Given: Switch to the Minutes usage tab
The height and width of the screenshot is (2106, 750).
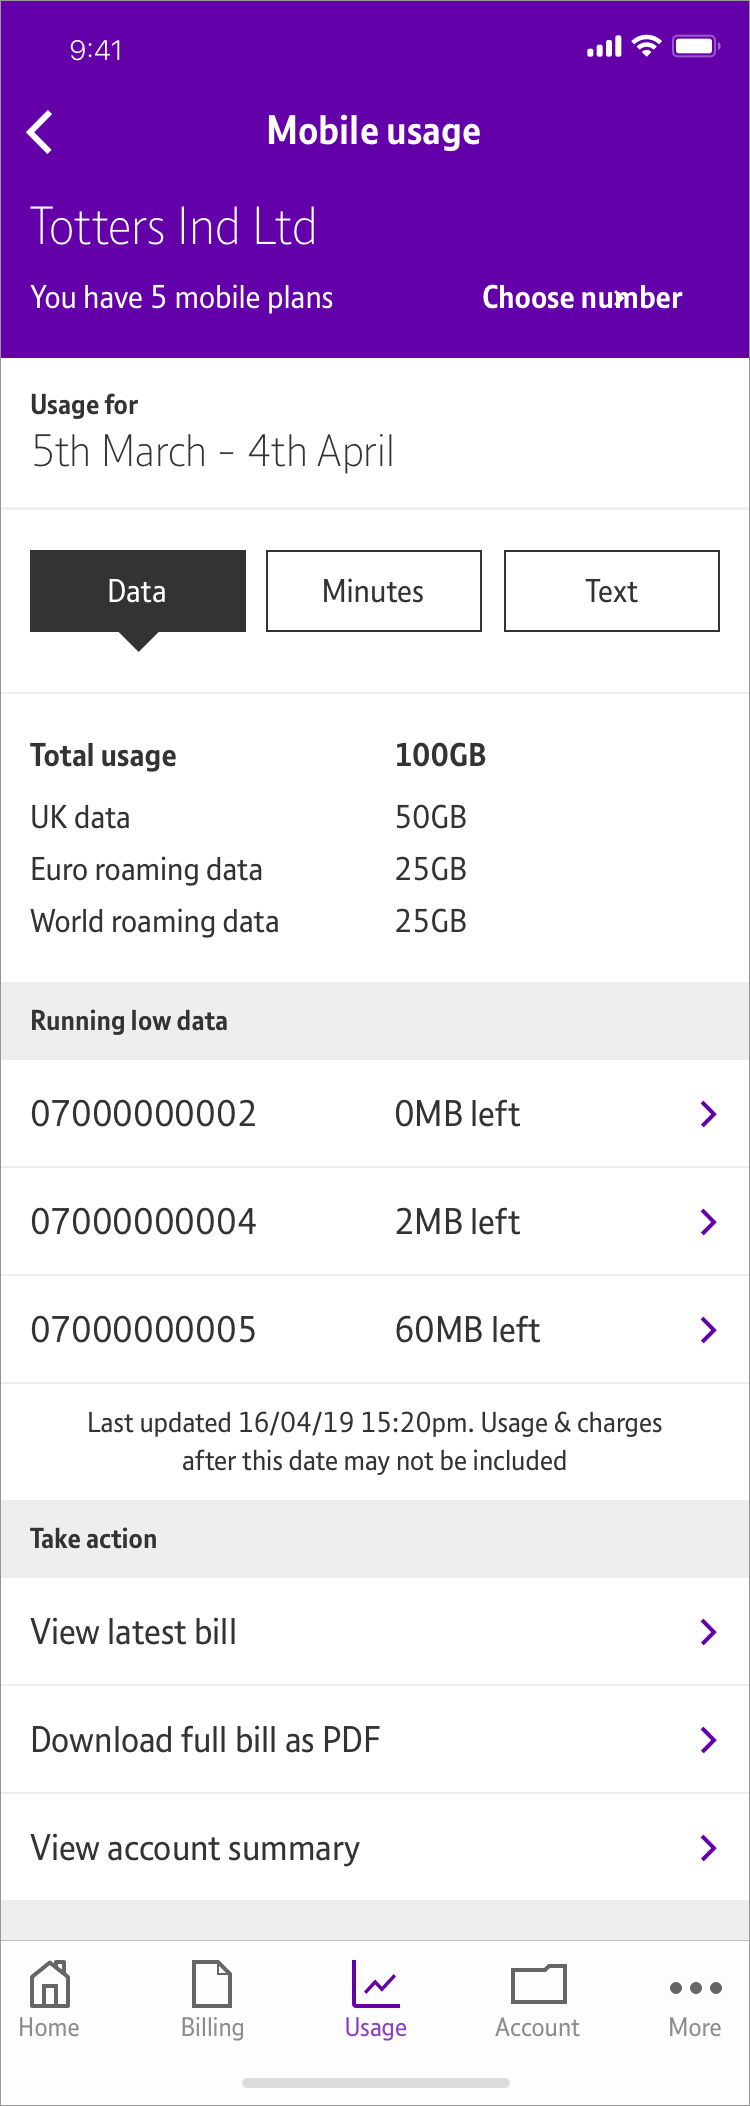Looking at the screenshot, I should click(373, 591).
